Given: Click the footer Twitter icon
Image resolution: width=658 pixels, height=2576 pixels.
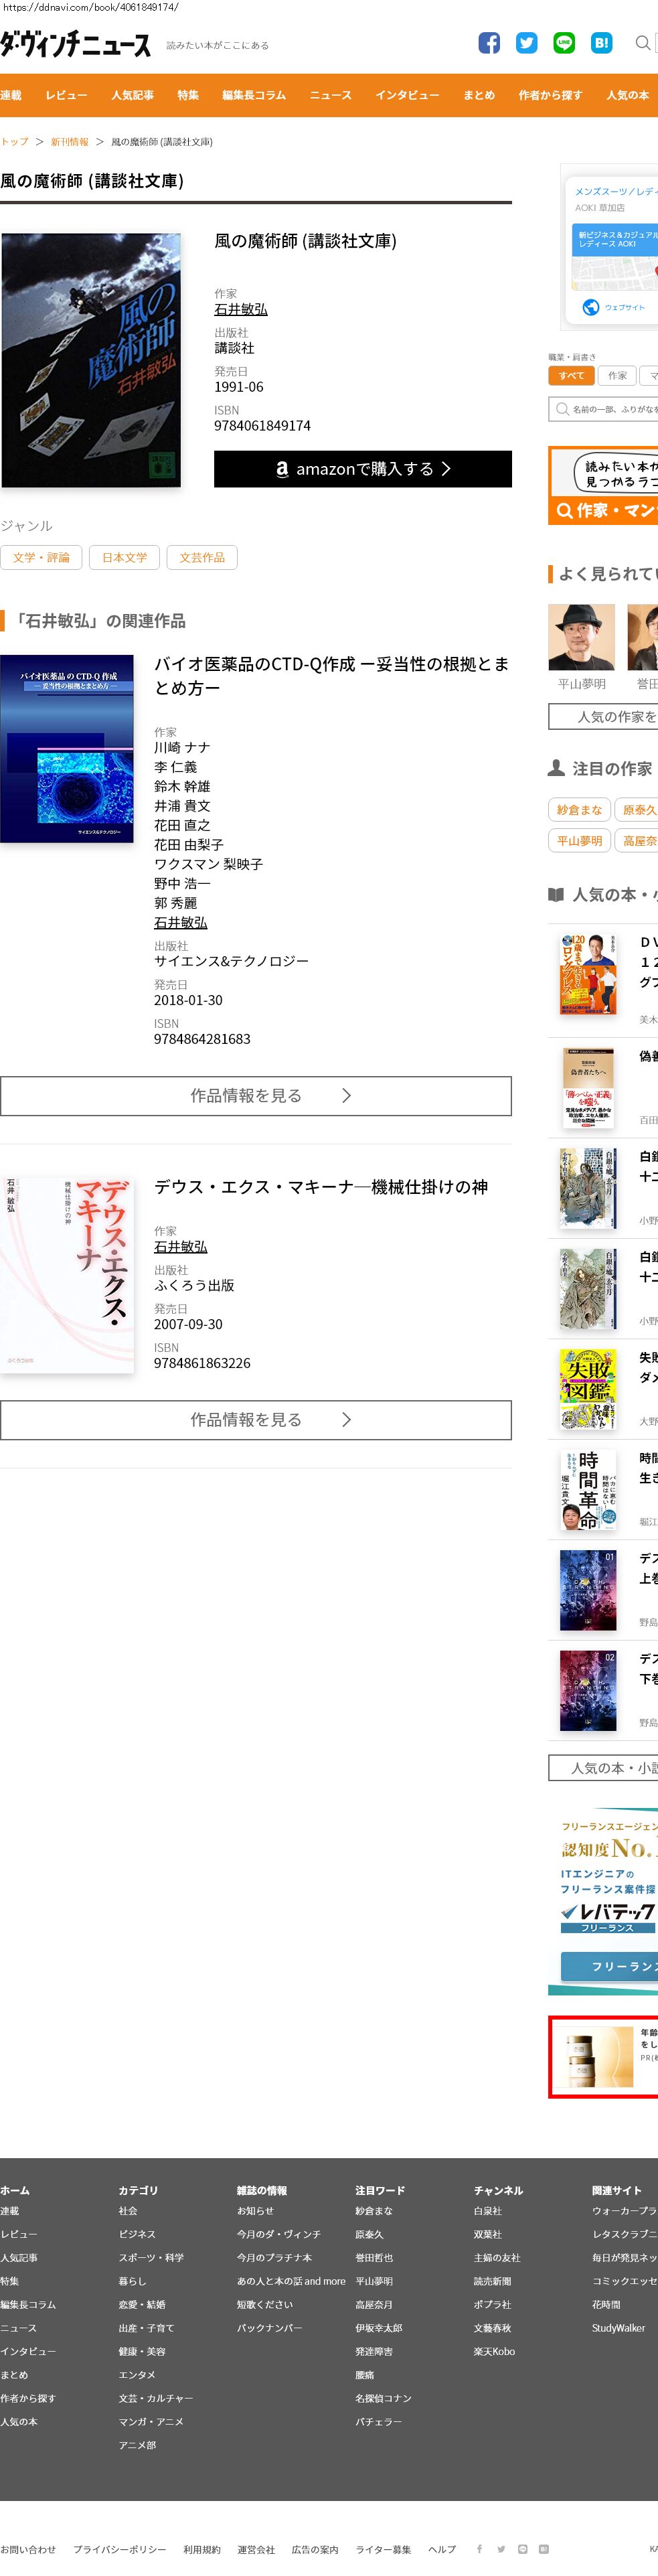Looking at the screenshot, I should click(501, 2548).
